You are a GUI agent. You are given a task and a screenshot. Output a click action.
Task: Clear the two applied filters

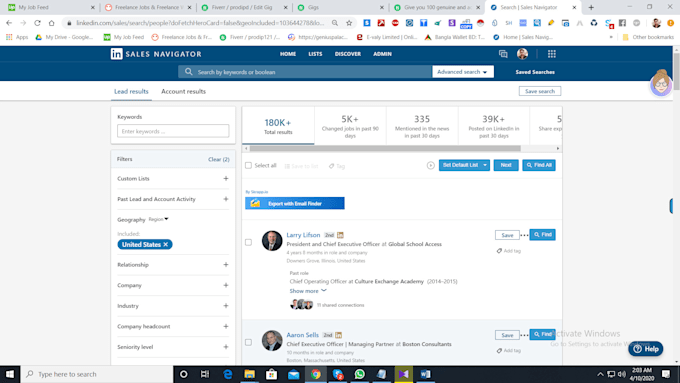pyautogui.click(x=219, y=159)
